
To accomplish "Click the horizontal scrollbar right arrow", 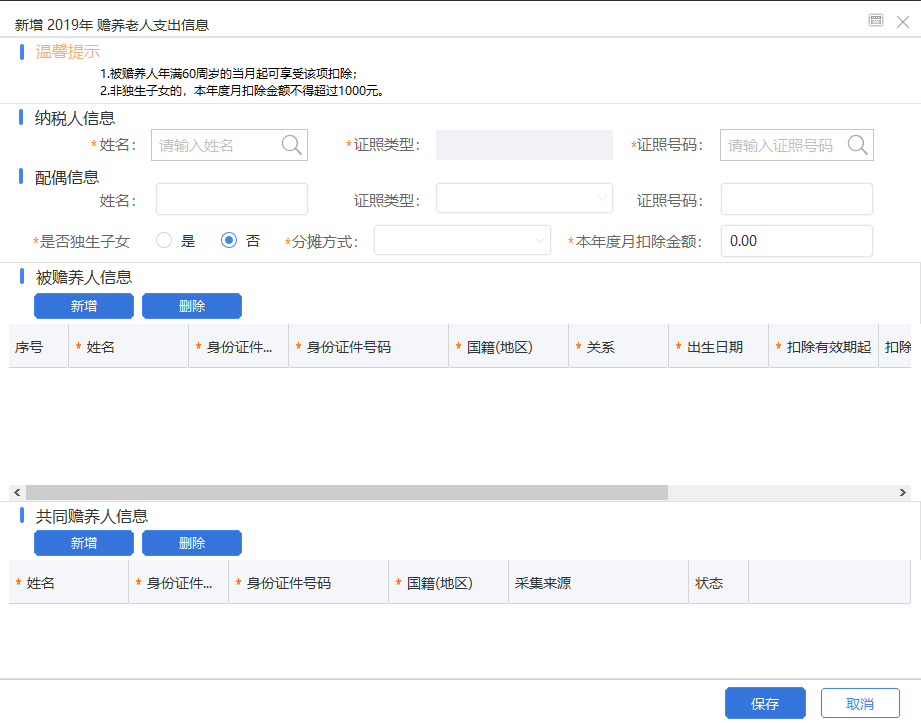I will pyautogui.click(x=903, y=492).
